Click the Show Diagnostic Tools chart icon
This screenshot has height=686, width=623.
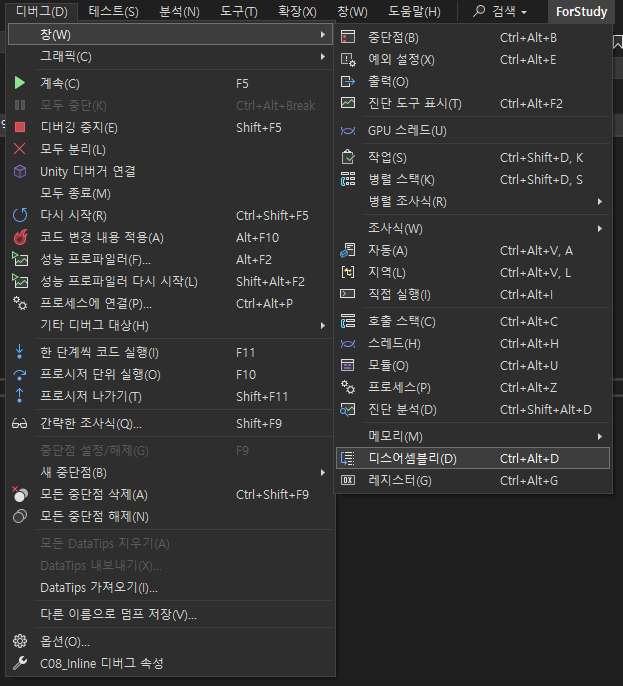pyautogui.click(x=348, y=103)
